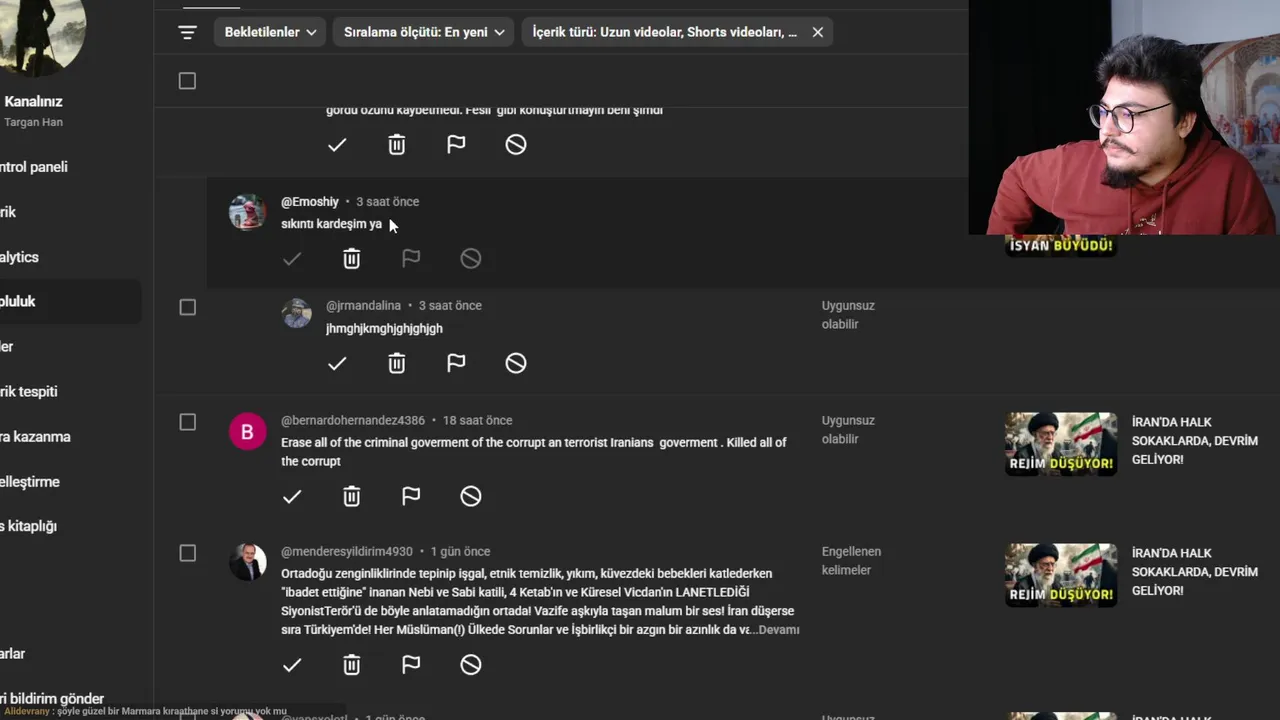Delete the @menderesyildirim4930 comment
Viewport: 1280px width, 720px height.
click(352, 664)
